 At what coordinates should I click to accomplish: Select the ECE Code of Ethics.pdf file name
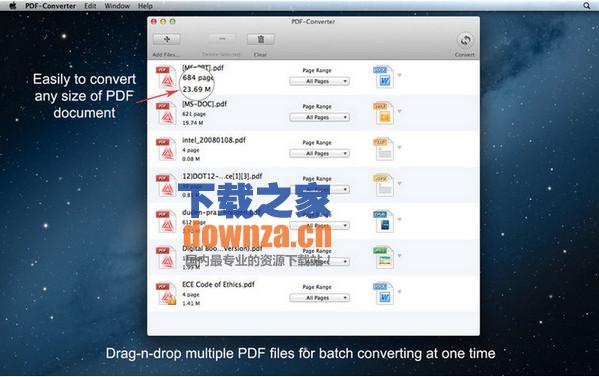[x=218, y=285]
